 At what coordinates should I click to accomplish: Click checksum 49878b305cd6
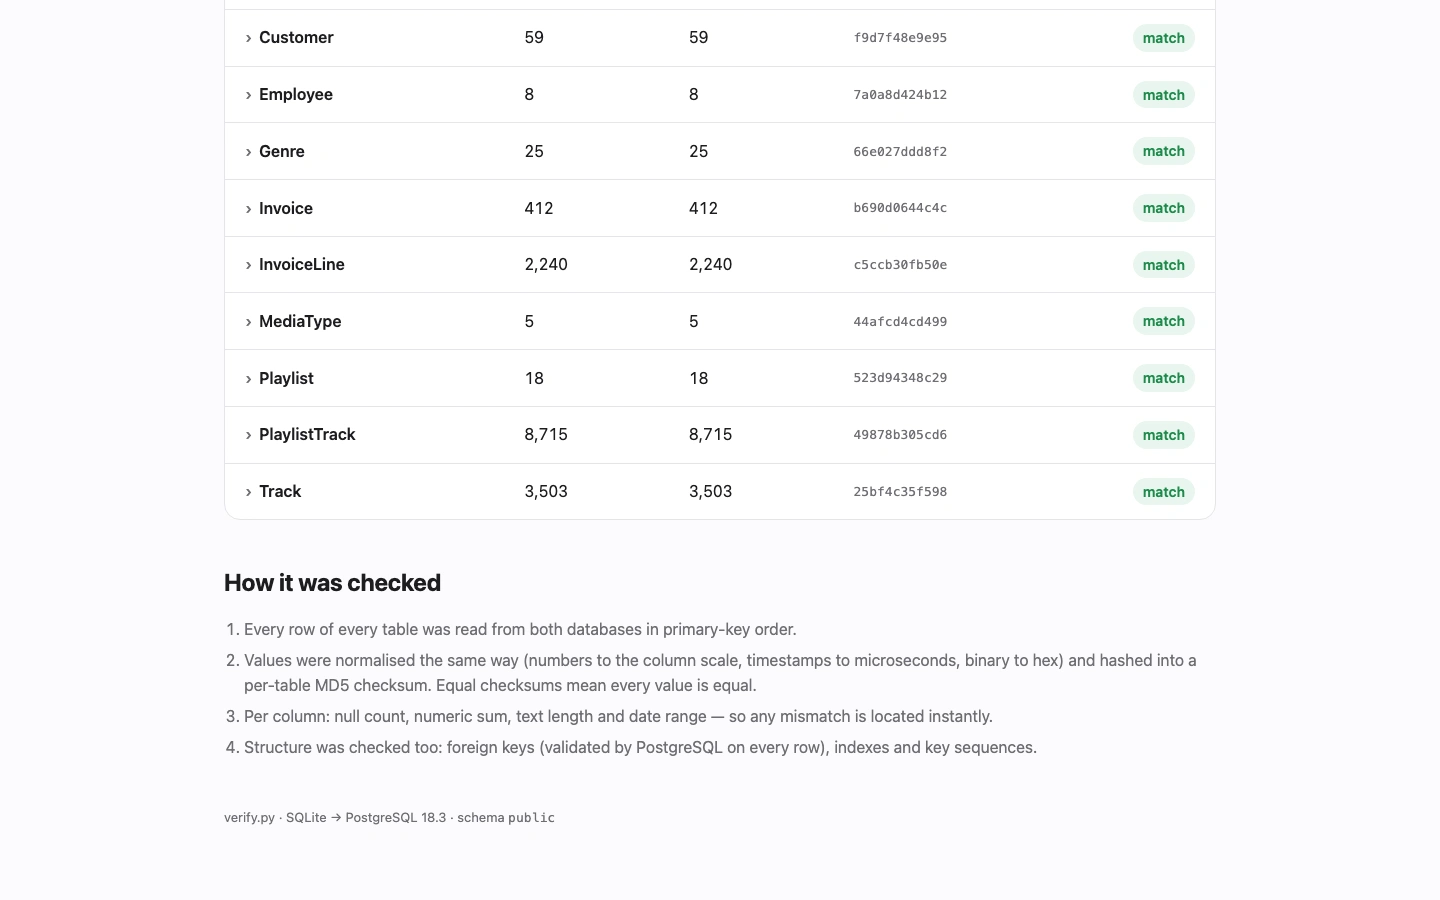coord(900,435)
